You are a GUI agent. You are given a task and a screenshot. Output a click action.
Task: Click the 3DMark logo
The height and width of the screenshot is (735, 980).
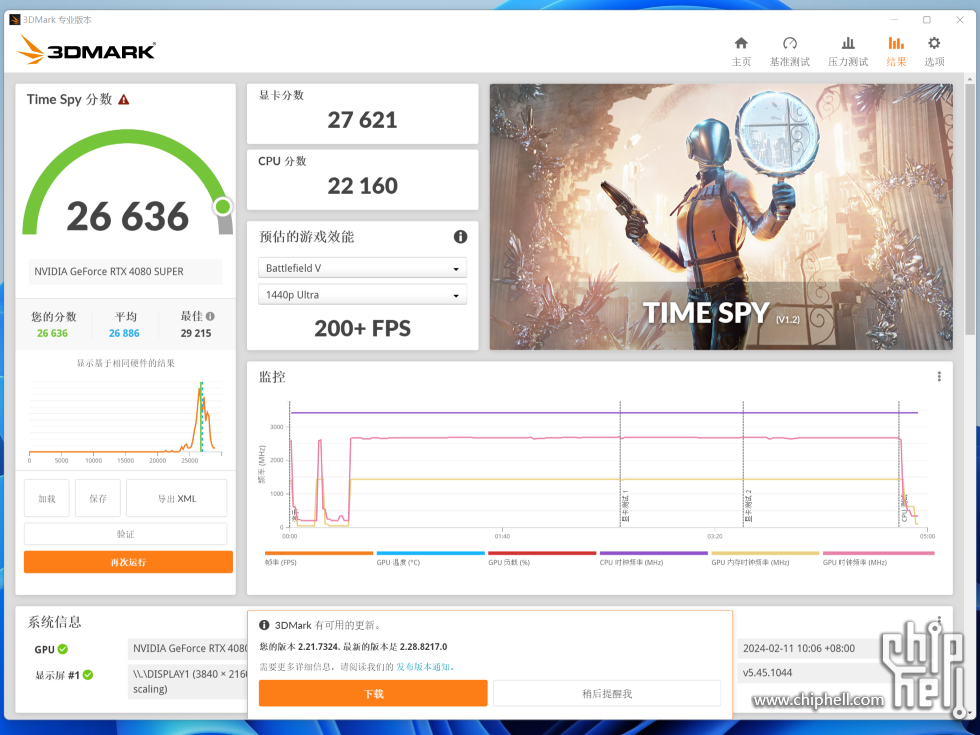tap(86, 49)
